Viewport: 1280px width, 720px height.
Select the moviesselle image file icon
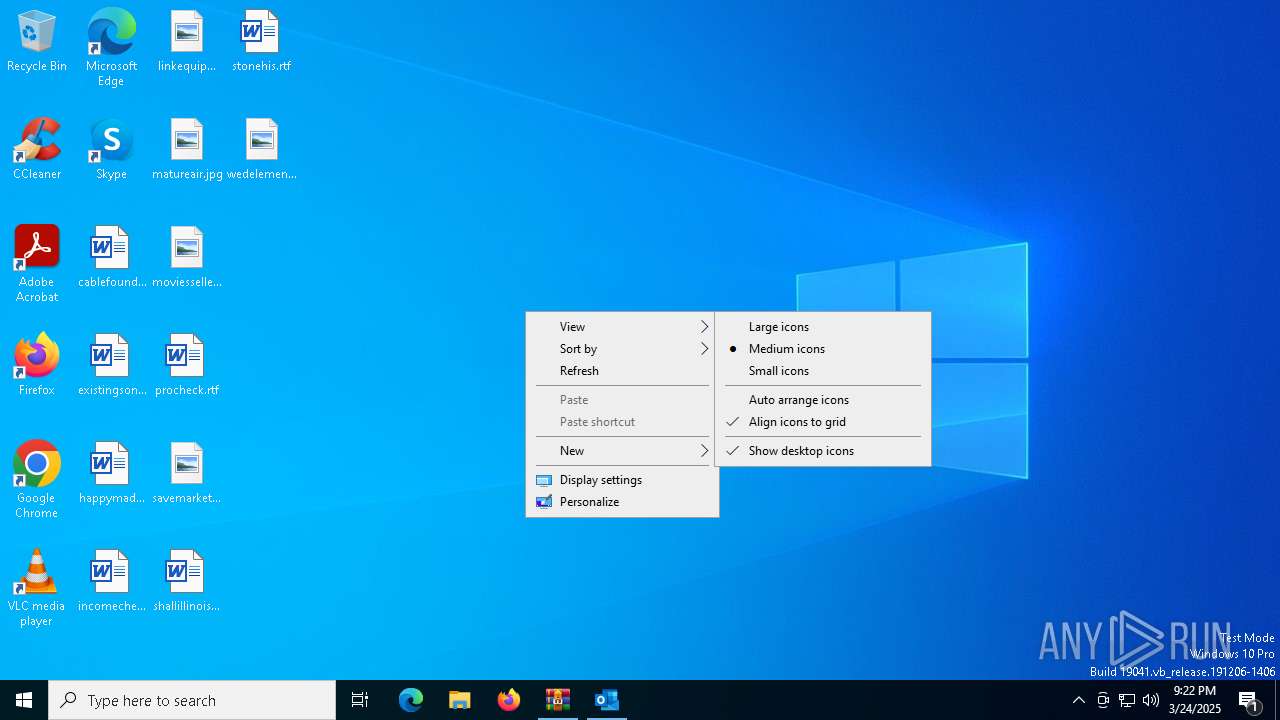187,257
